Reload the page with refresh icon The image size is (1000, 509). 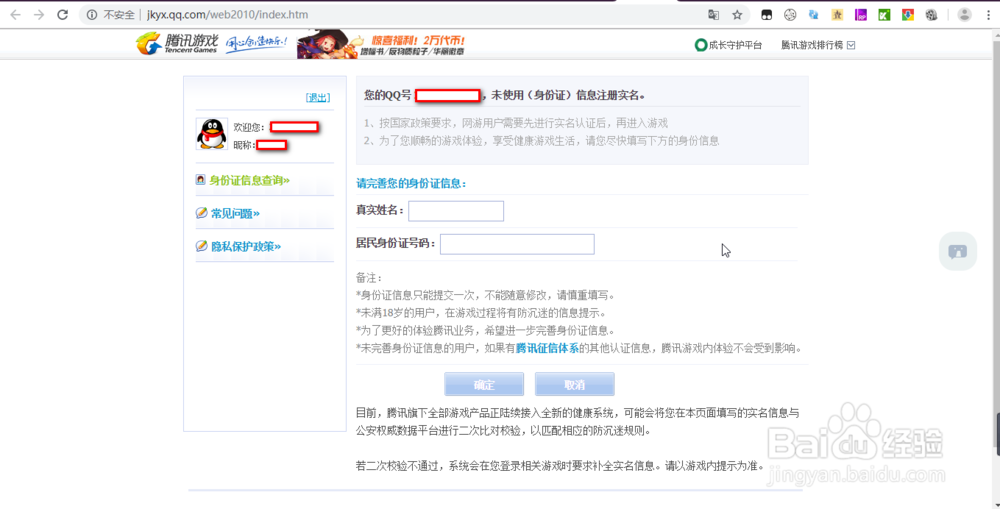(x=62, y=15)
